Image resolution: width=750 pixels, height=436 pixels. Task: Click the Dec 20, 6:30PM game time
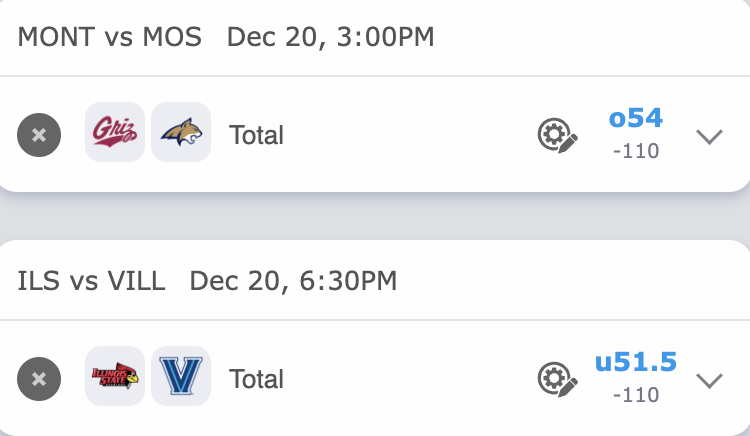tap(293, 281)
